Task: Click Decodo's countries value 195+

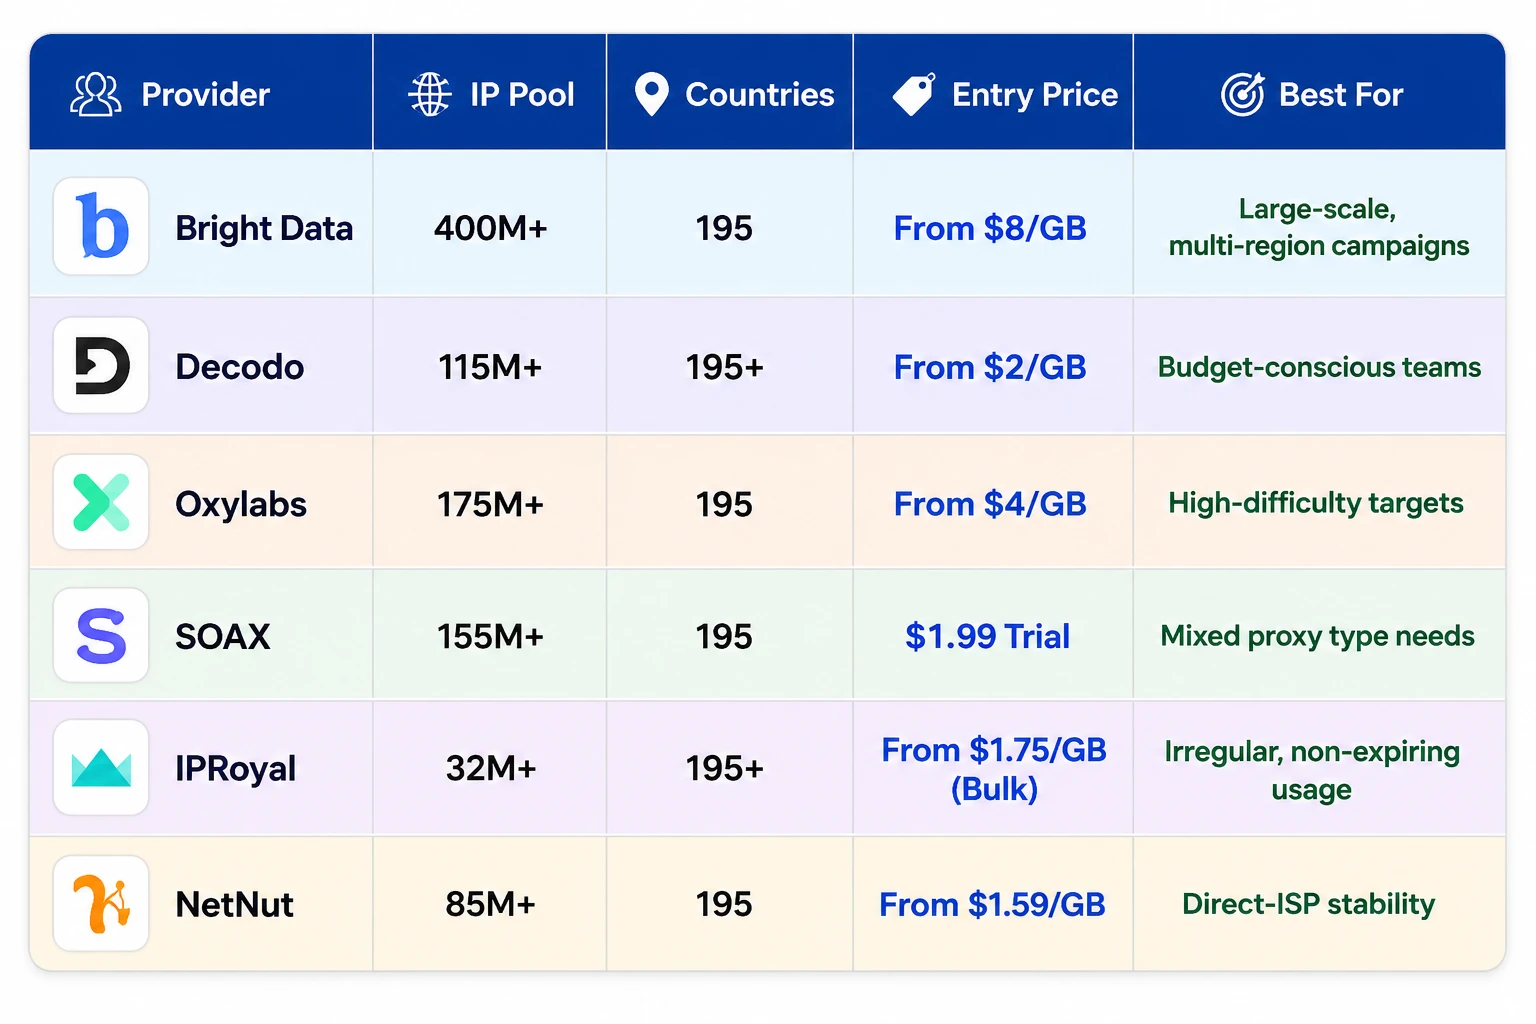Action: [724, 367]
